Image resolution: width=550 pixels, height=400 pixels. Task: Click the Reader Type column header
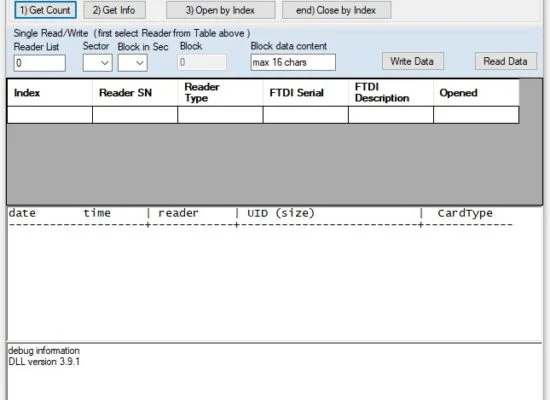click(x=220, y=93)
